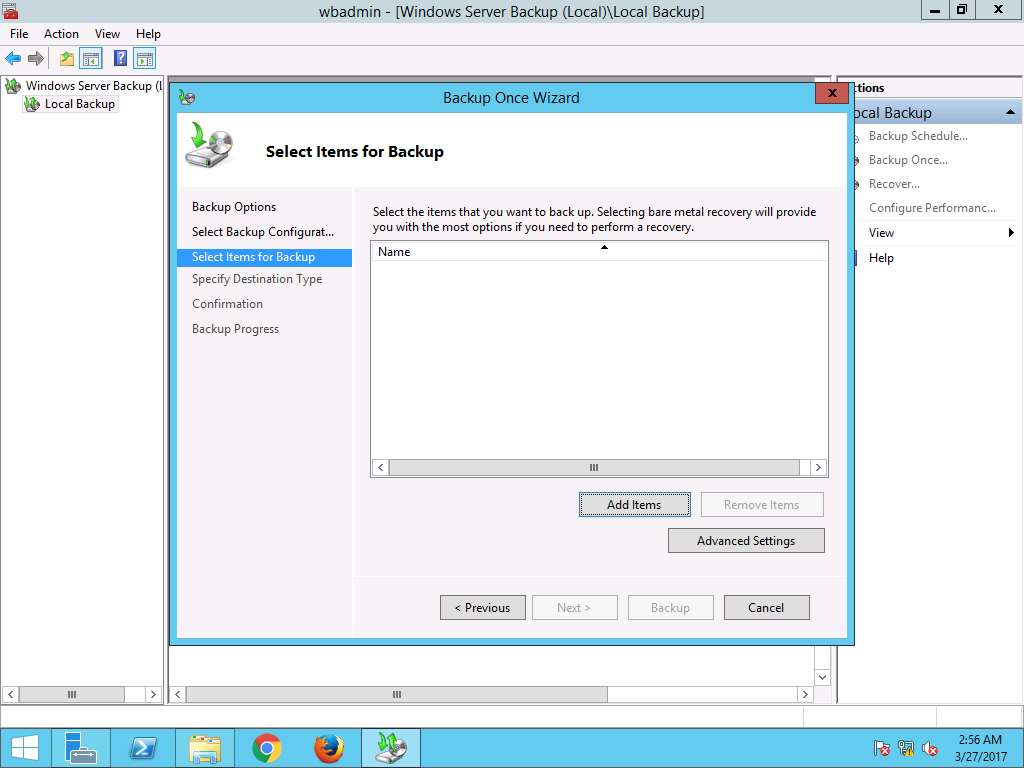Click main pane scroll right arrow
Image resolution: width=1024 pixels, height=768 pixels.
805,694
